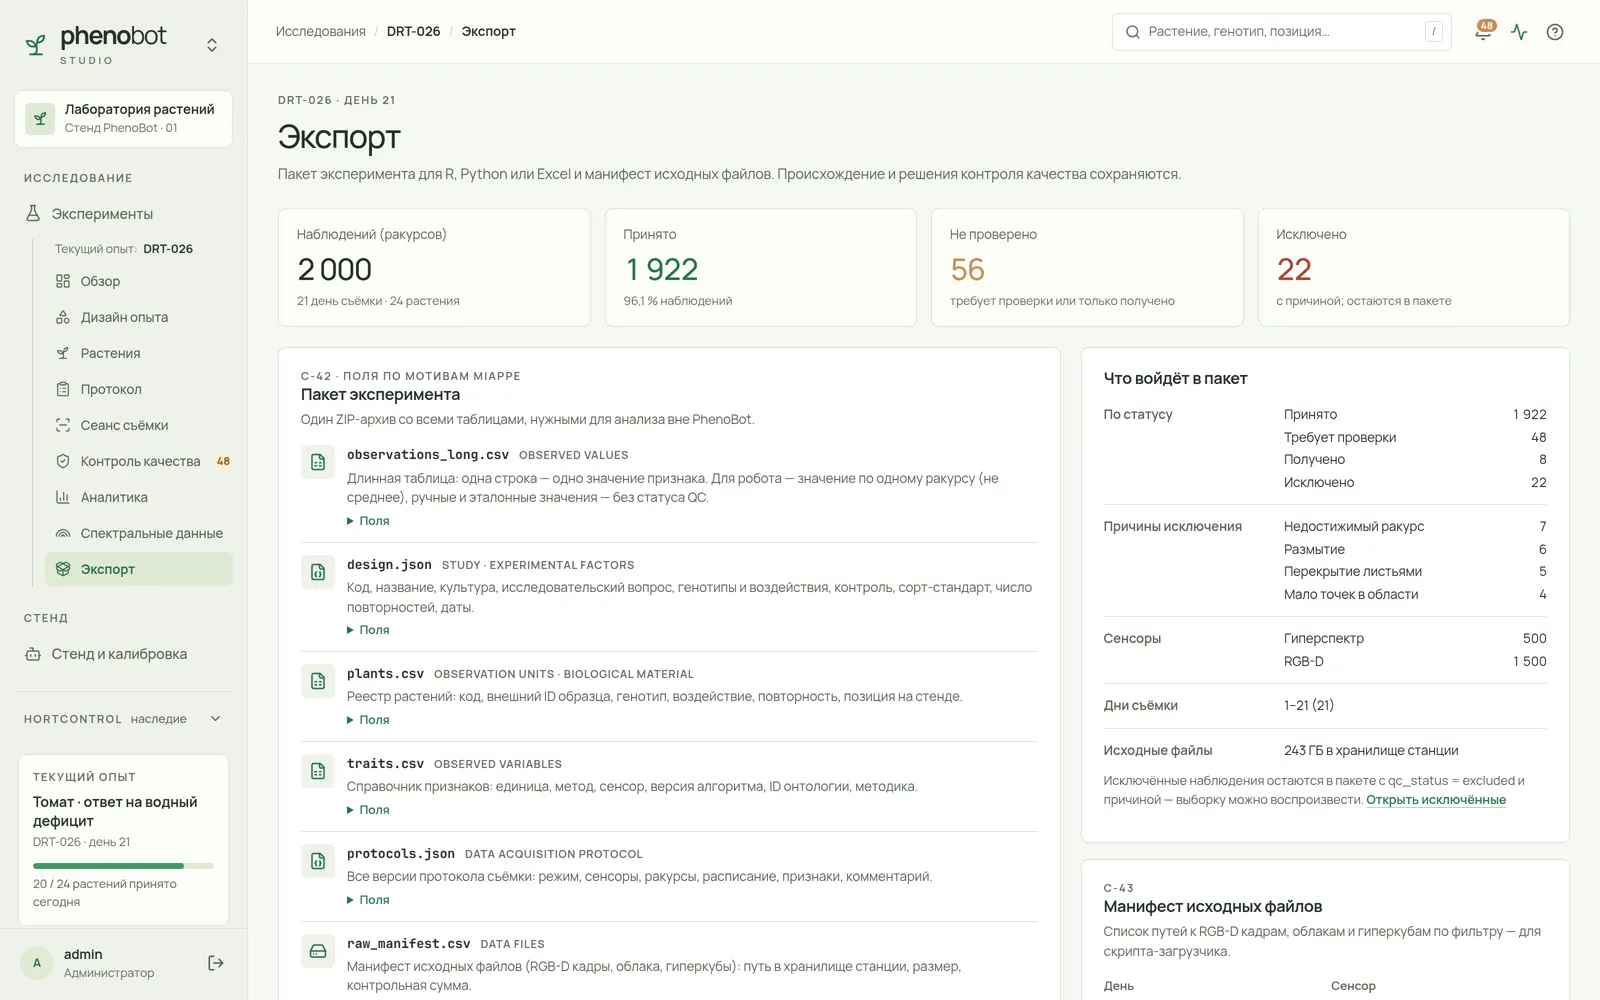Click the Протокол clipboard icon

(63, 389)
